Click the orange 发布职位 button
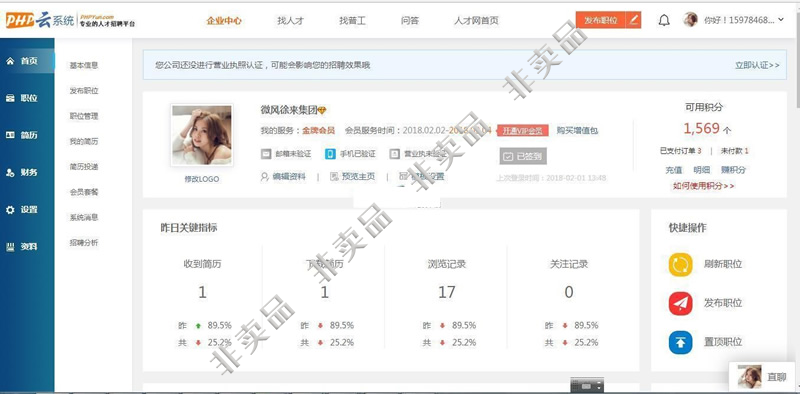800x394 pixels. pos(601,20)
